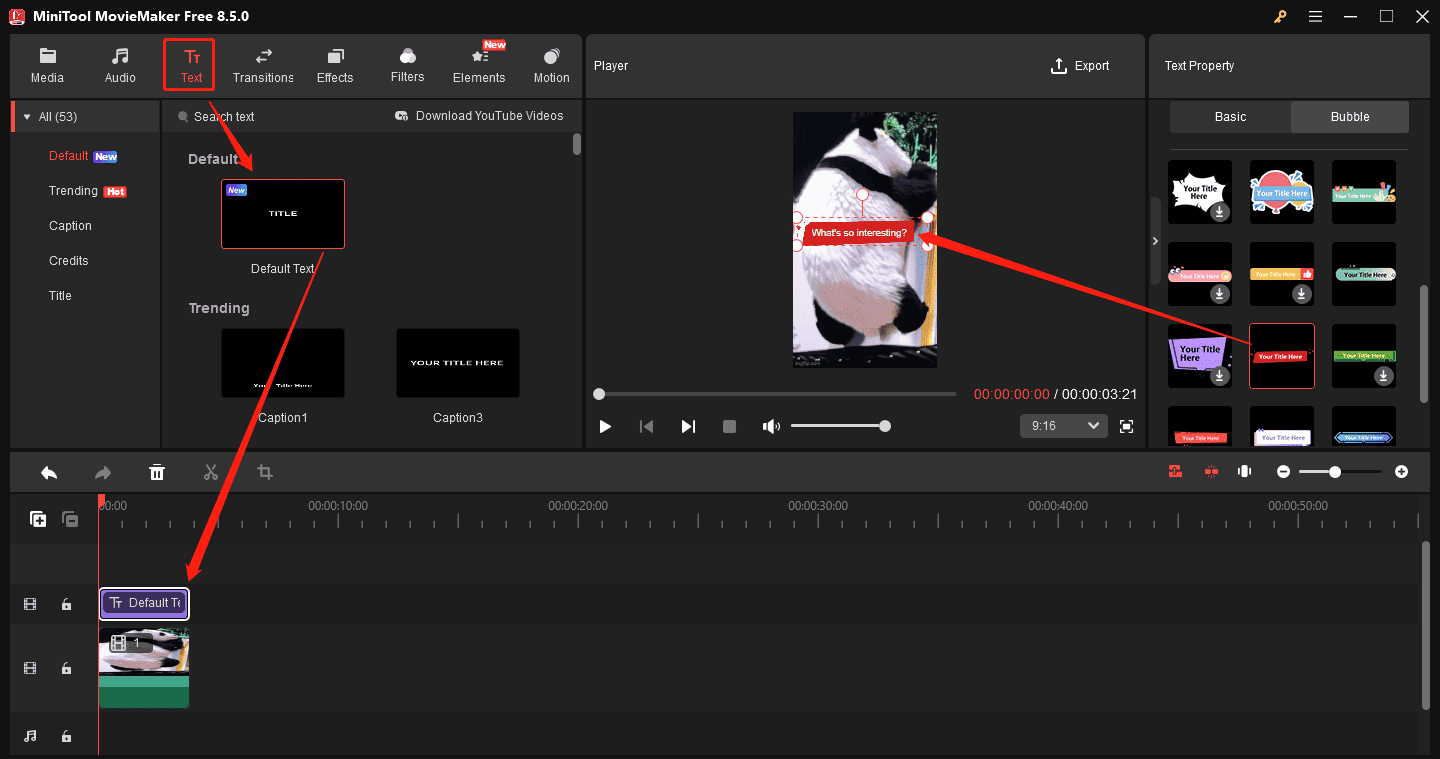Collapse the All (53) category list
Viewport: 1440px width, 759px height.
[27, 115]
